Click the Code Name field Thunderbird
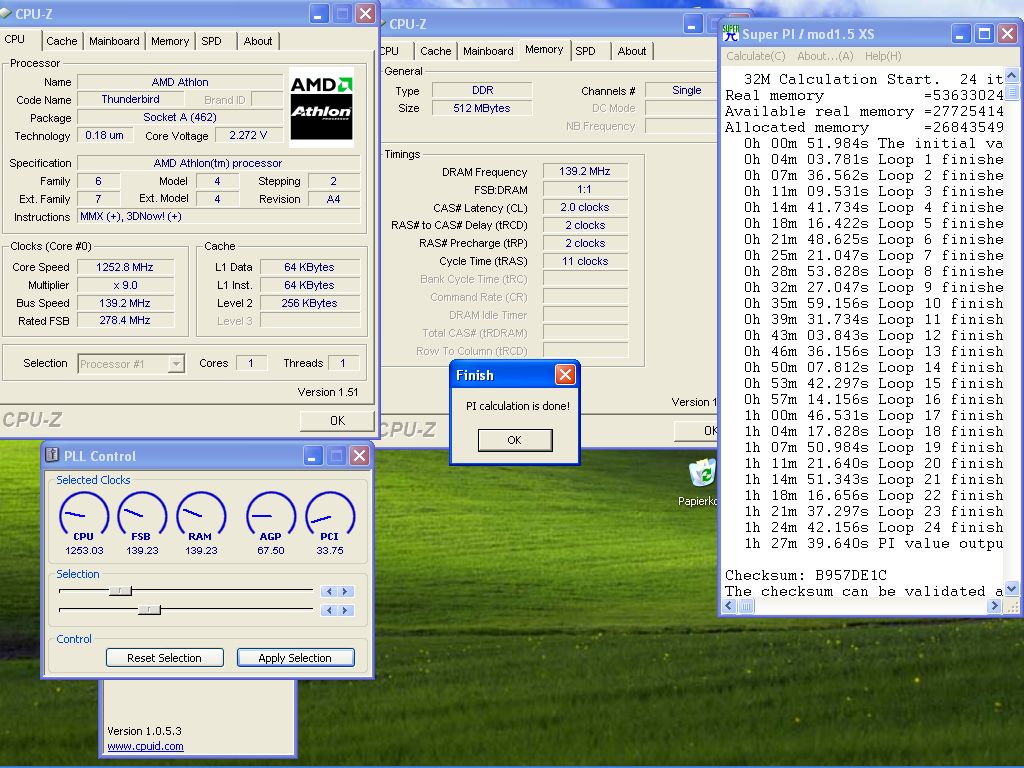The image size is (1024, 768). coord(130,99)
